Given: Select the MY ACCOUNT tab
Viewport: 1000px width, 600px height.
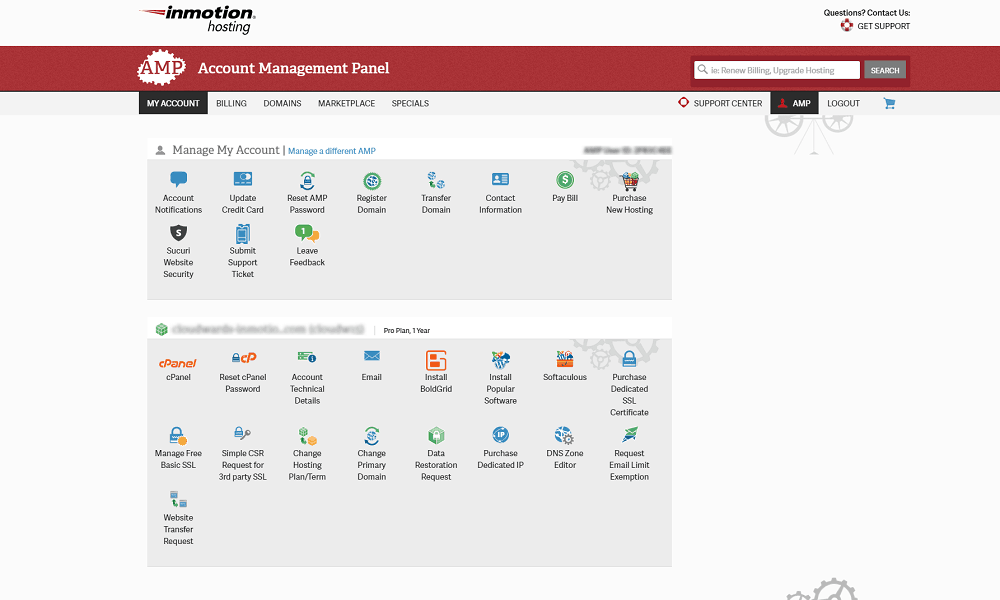Looking at the screenshot, I should 173,103.
